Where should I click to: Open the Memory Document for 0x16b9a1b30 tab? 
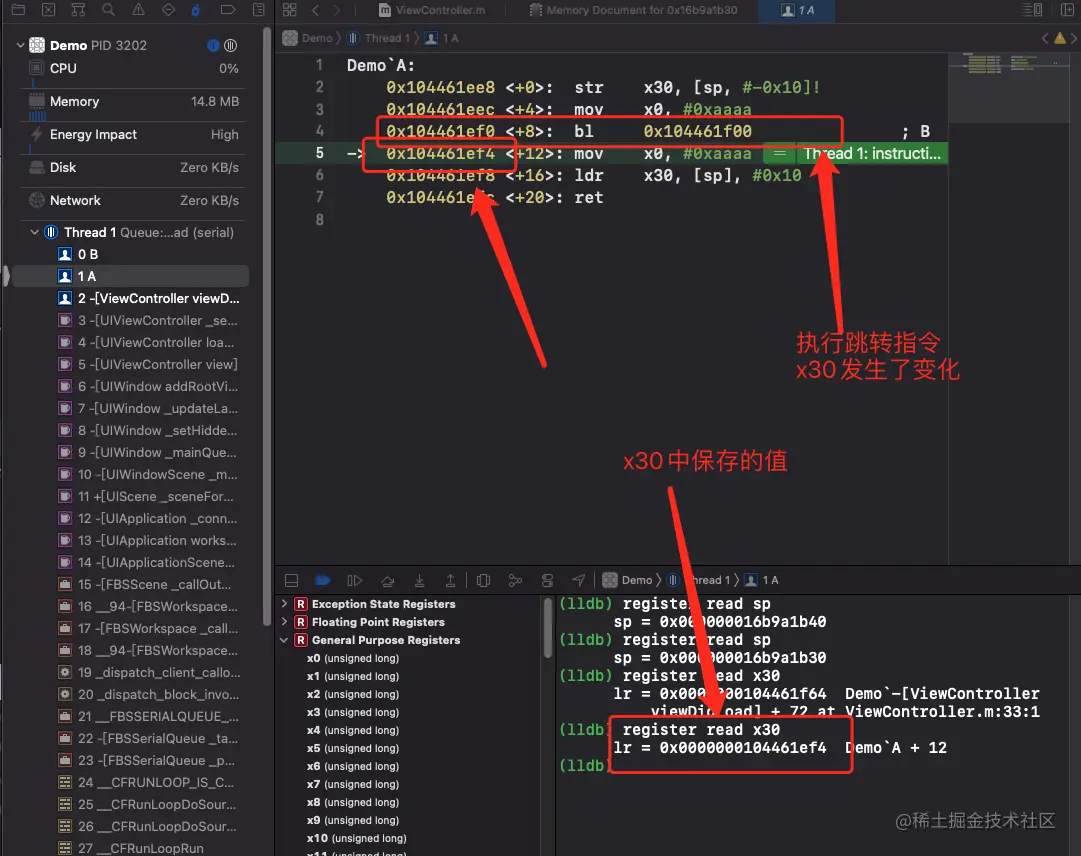pos(633,10)
